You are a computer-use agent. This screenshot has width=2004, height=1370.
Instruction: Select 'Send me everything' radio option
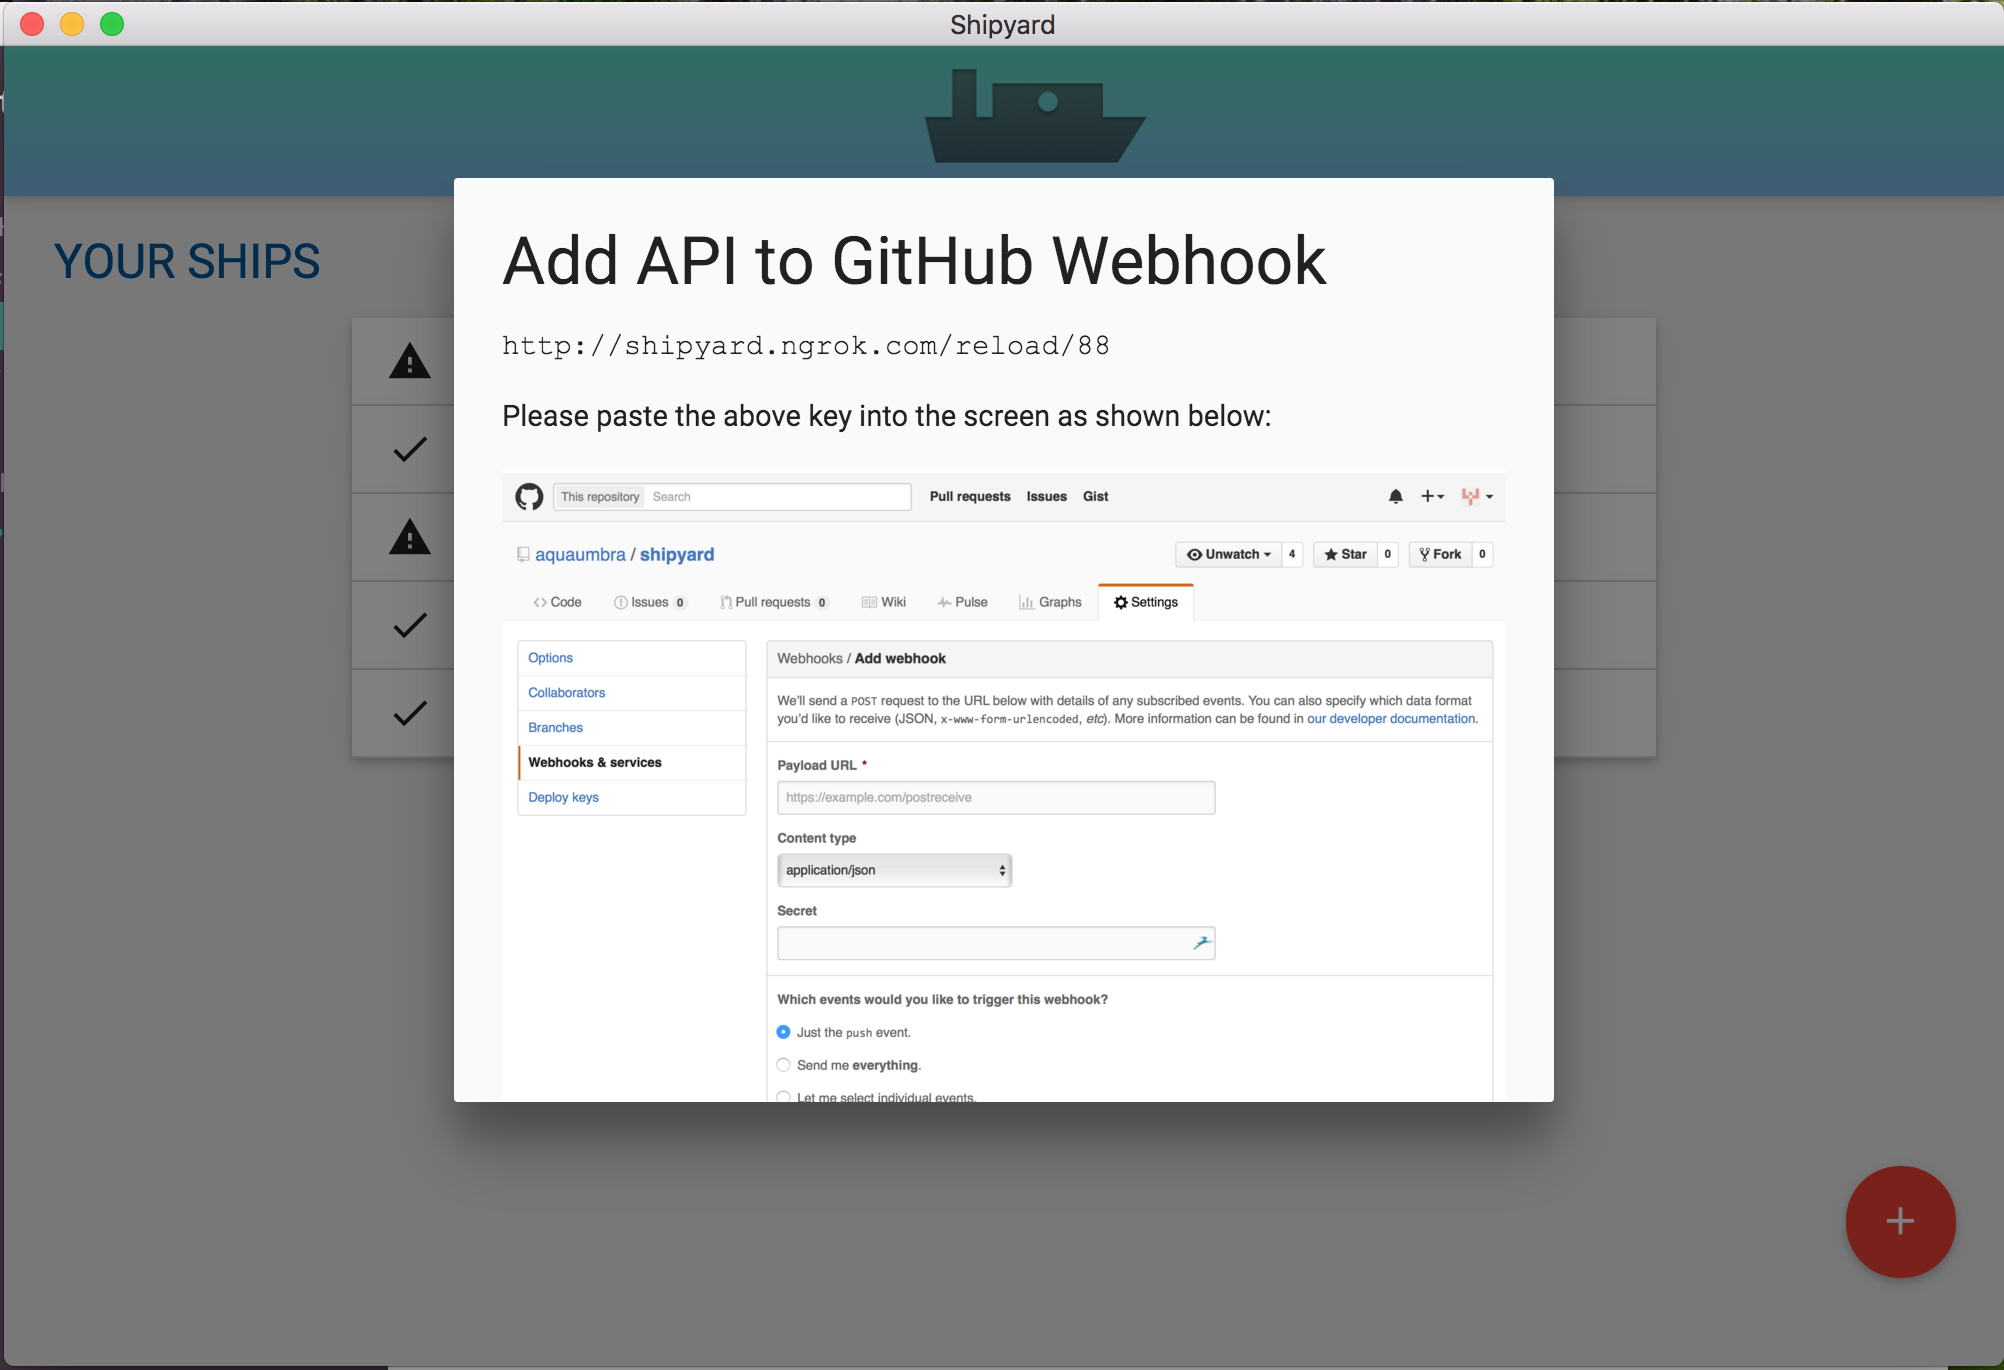click(x=783, y=1065)
